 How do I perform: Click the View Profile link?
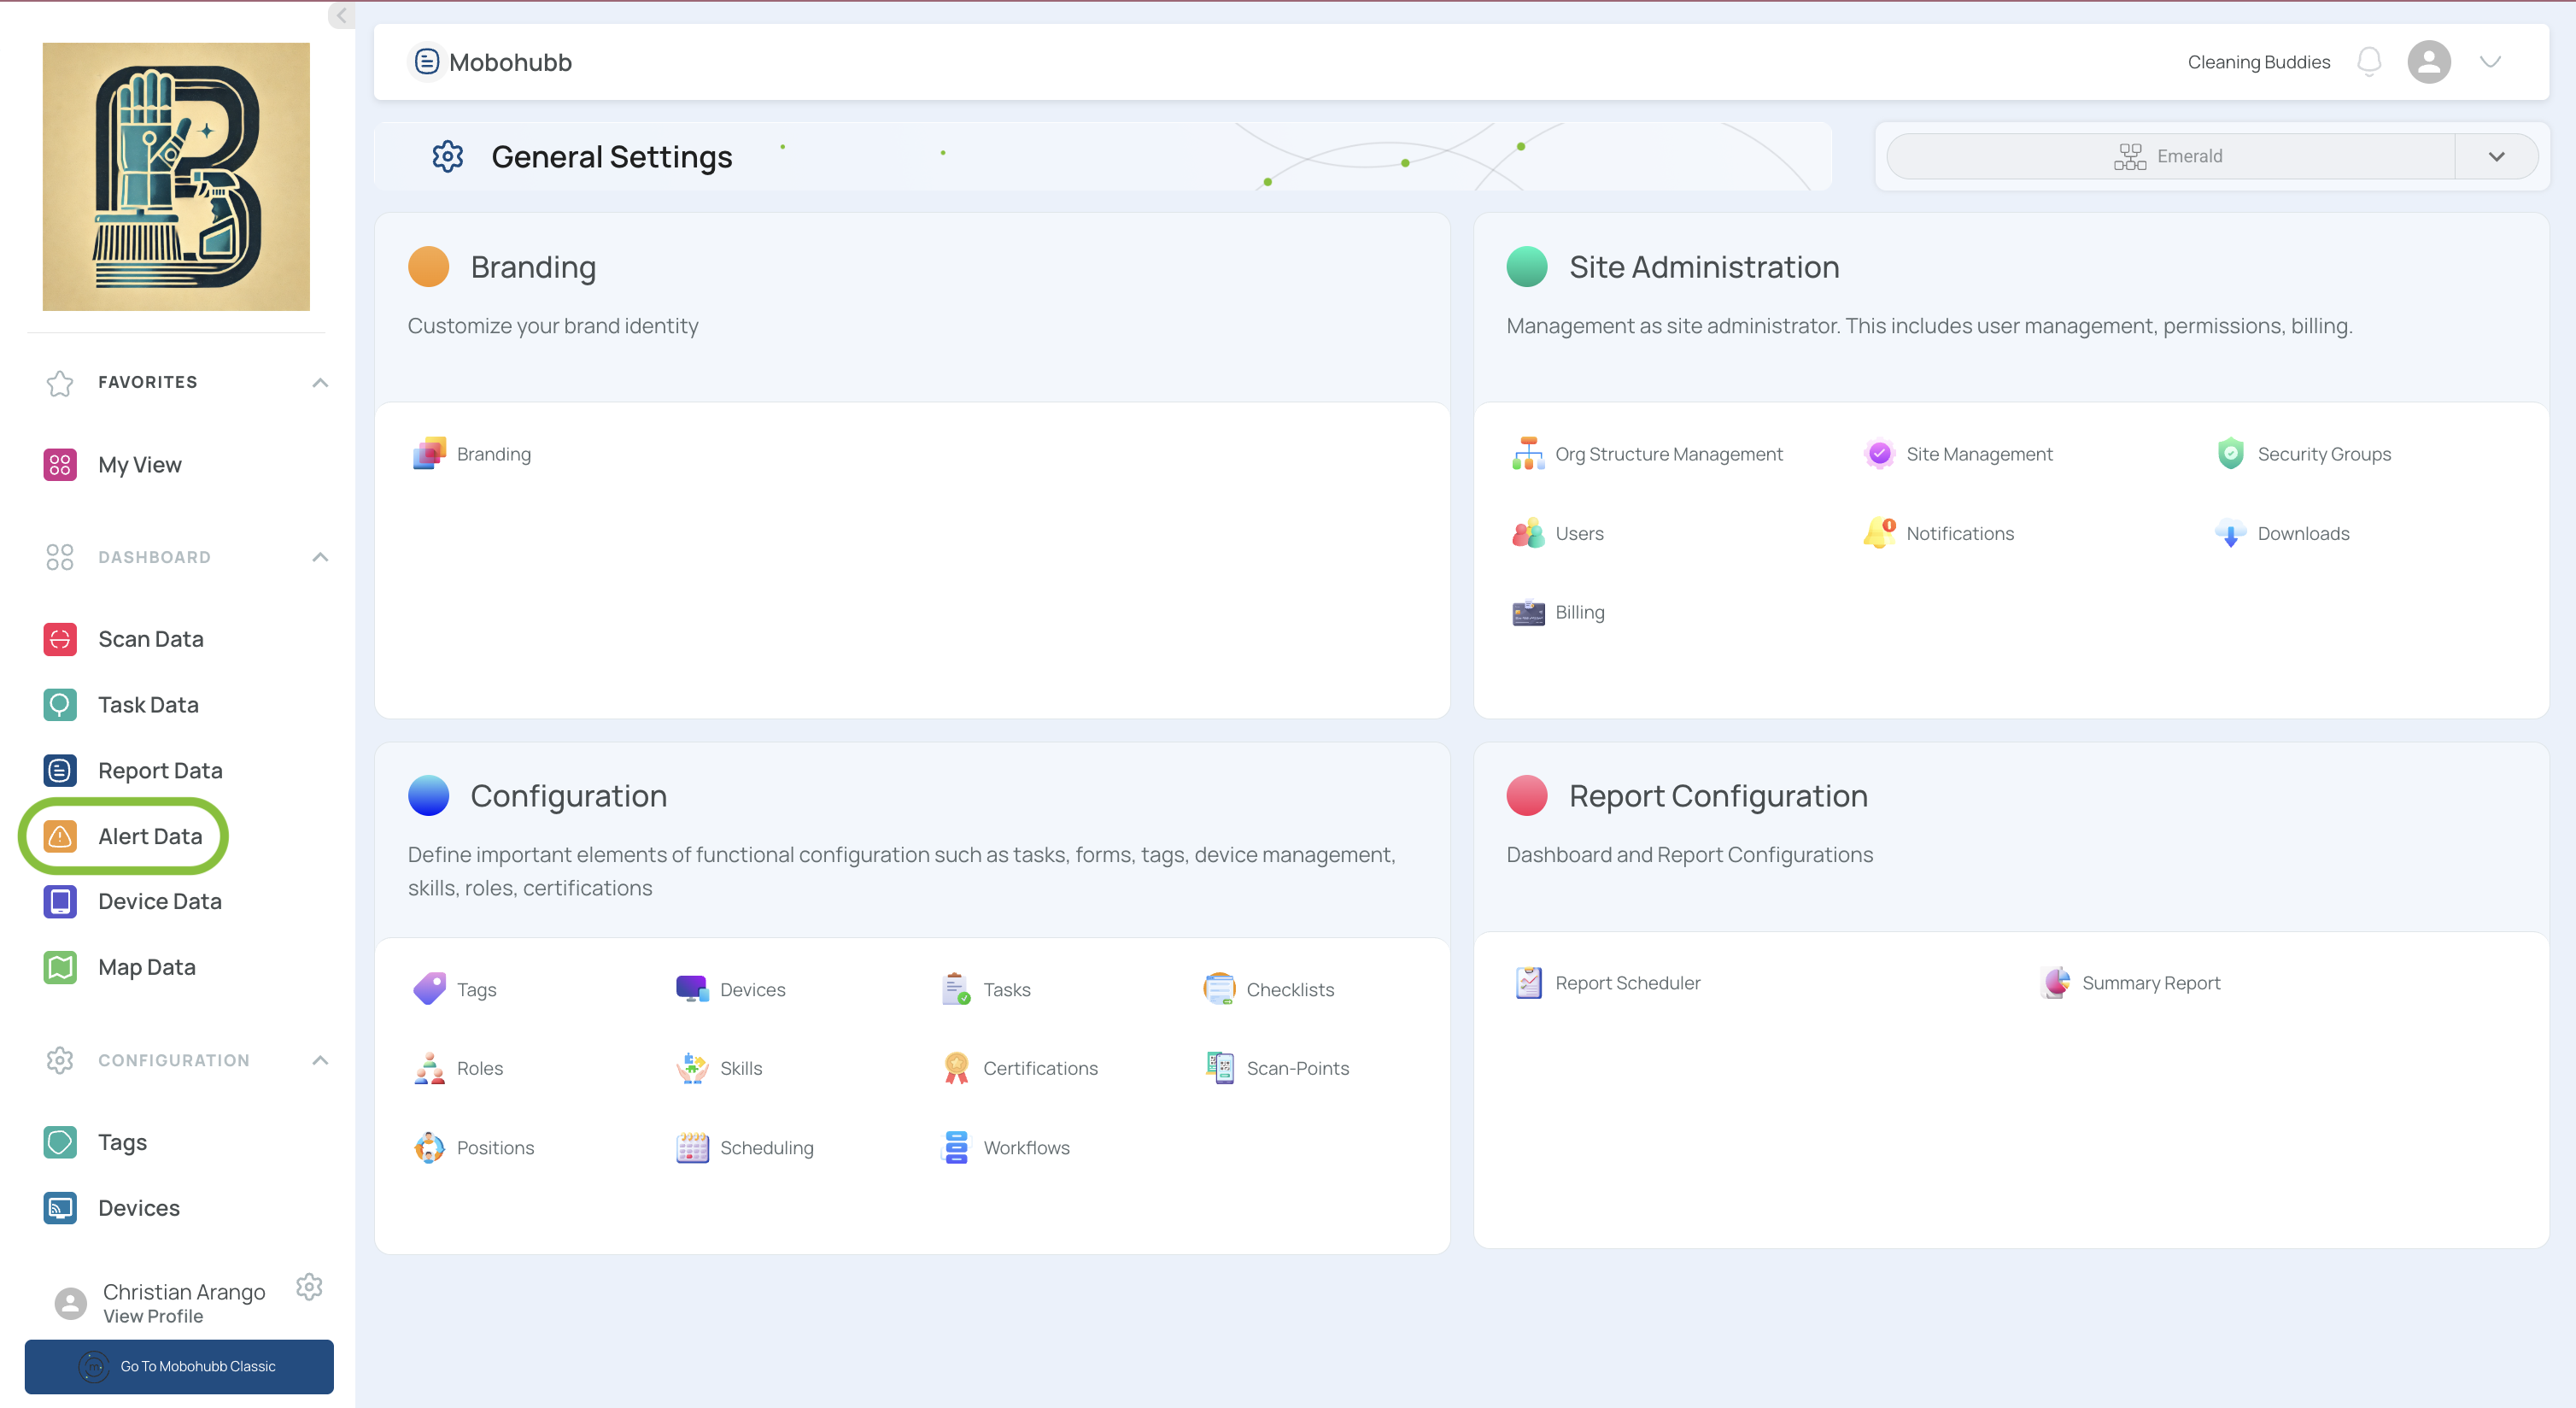[153, 1317]
